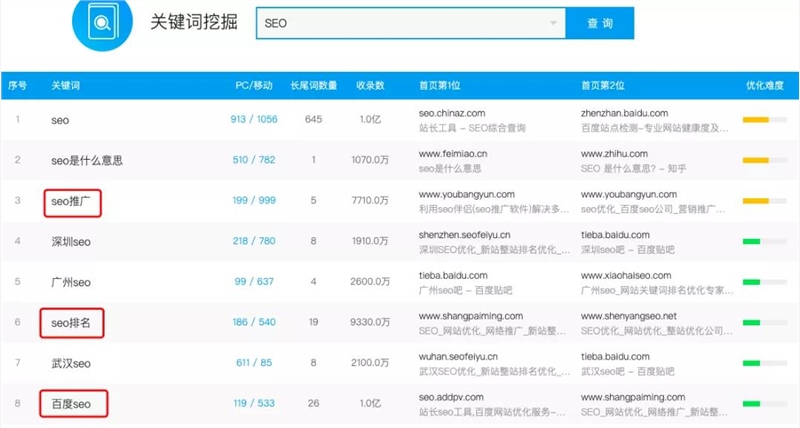
Task: Open the 218 / 780 index link
Action: pyautogui.click(x=254, y=241)
